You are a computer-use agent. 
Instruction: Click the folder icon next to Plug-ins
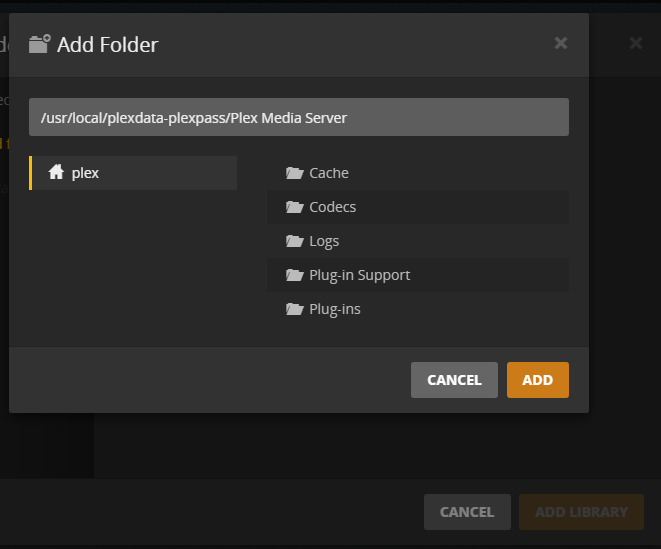(x=295, y=309)
